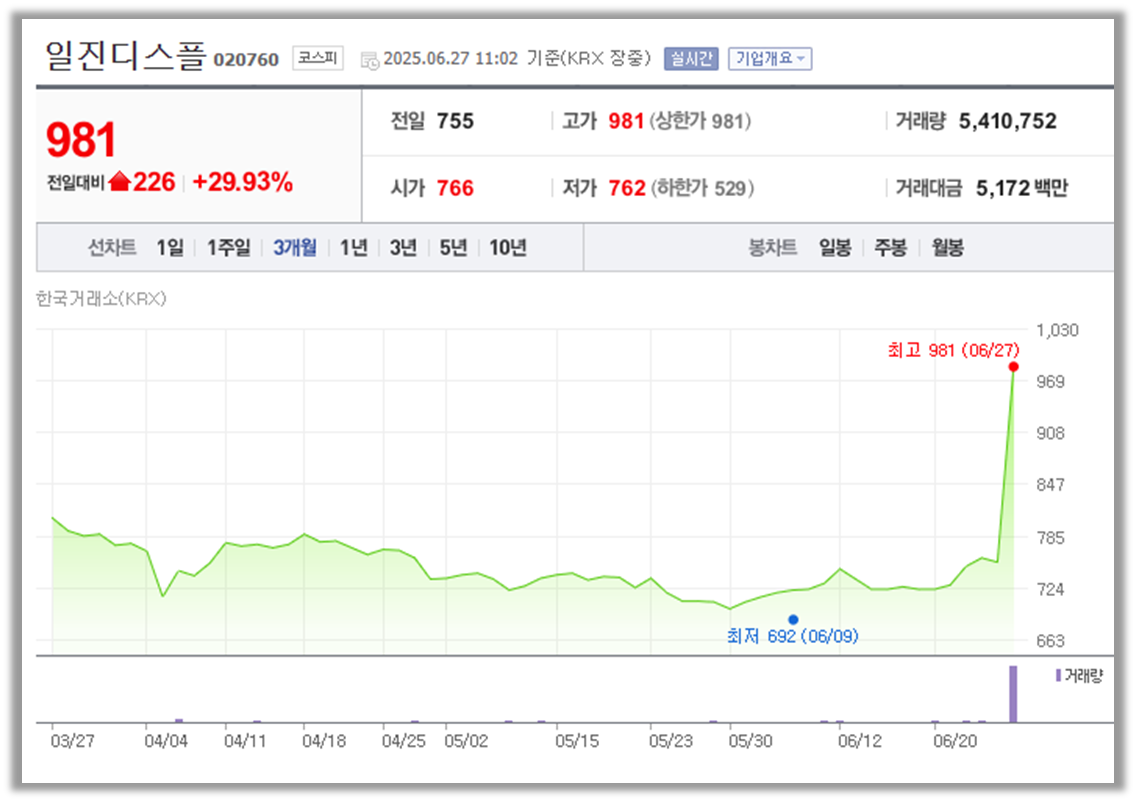
Task: Select the 1년 line chart period
Action: [354, 248]
